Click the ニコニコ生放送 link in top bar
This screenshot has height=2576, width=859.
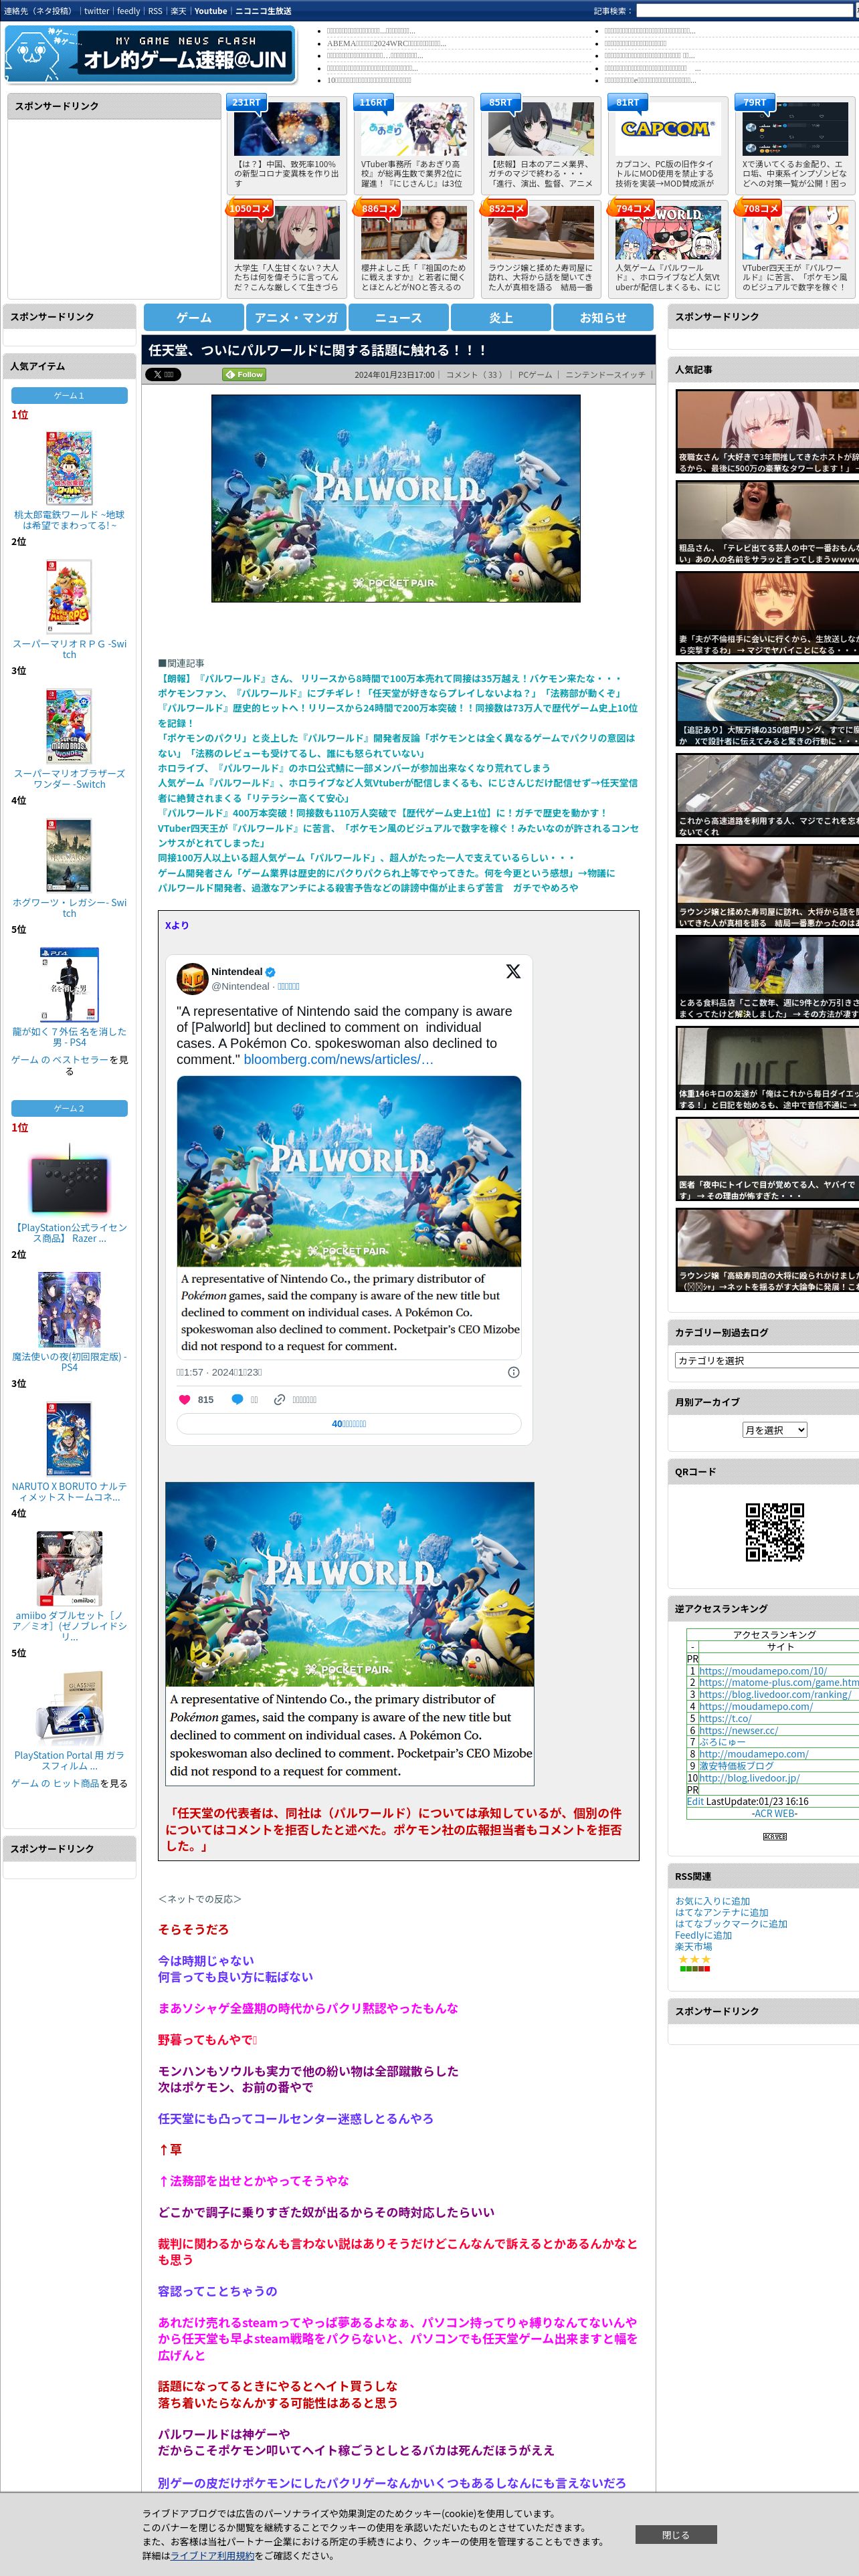pos(263,11)
